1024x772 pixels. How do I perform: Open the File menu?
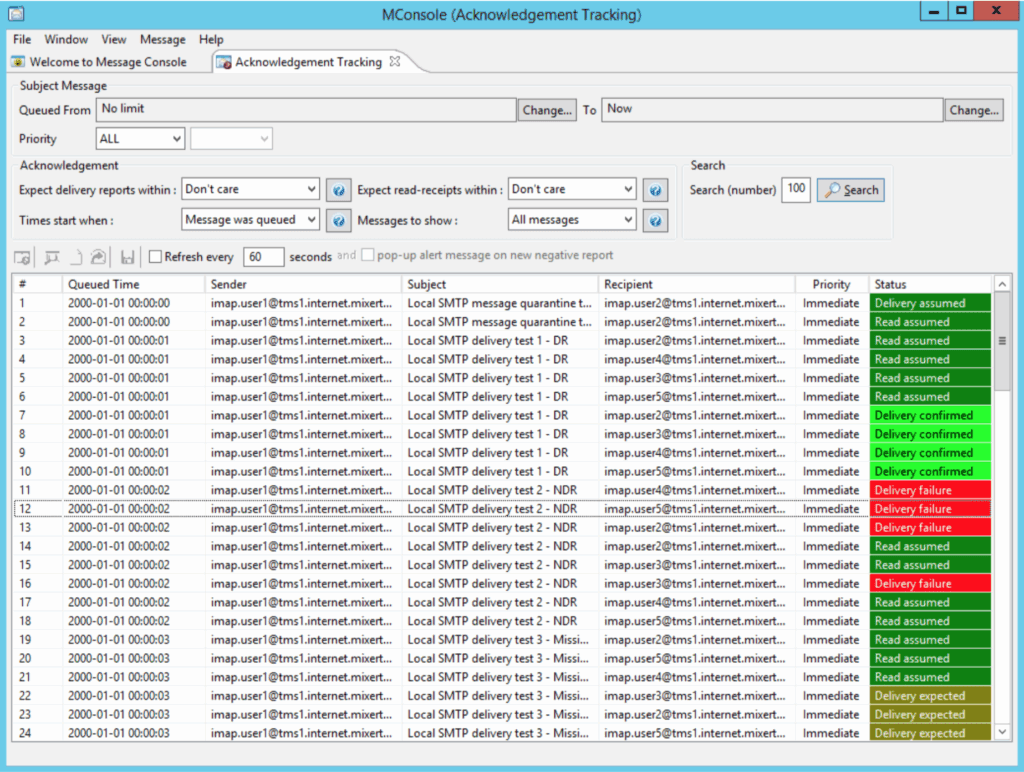coord(22,39)
